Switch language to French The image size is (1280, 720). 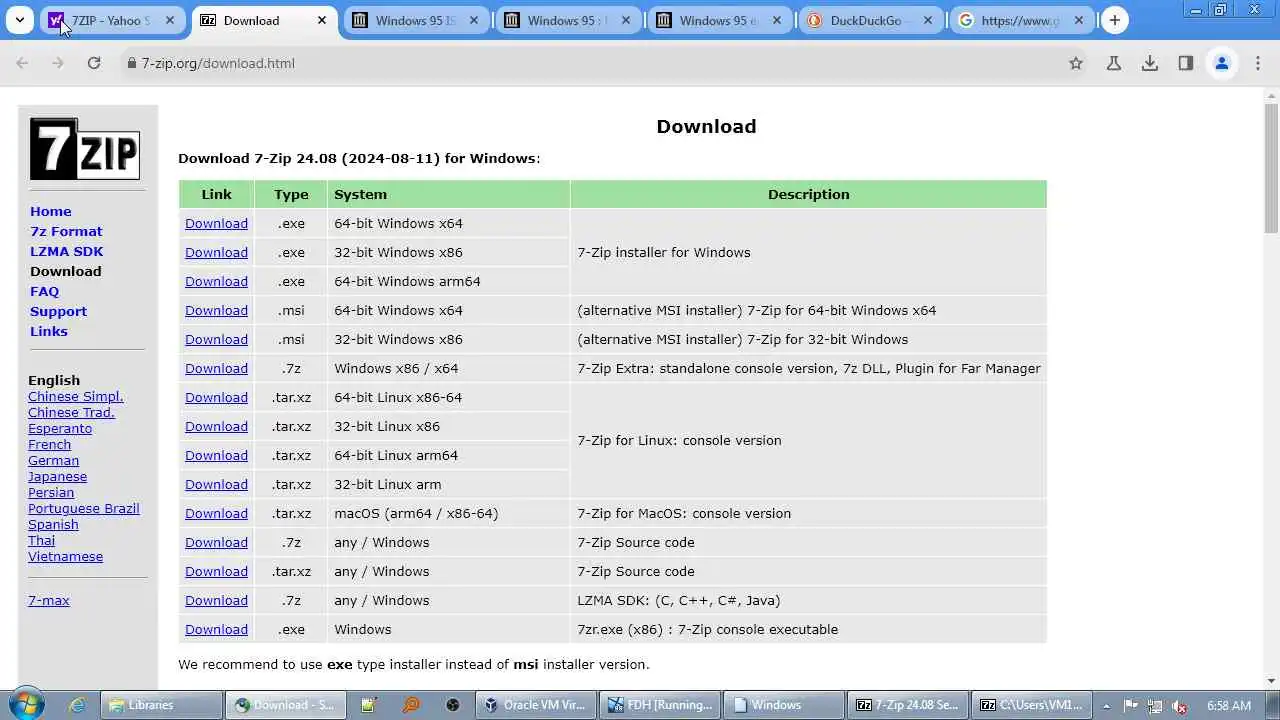tap(49, 444)
